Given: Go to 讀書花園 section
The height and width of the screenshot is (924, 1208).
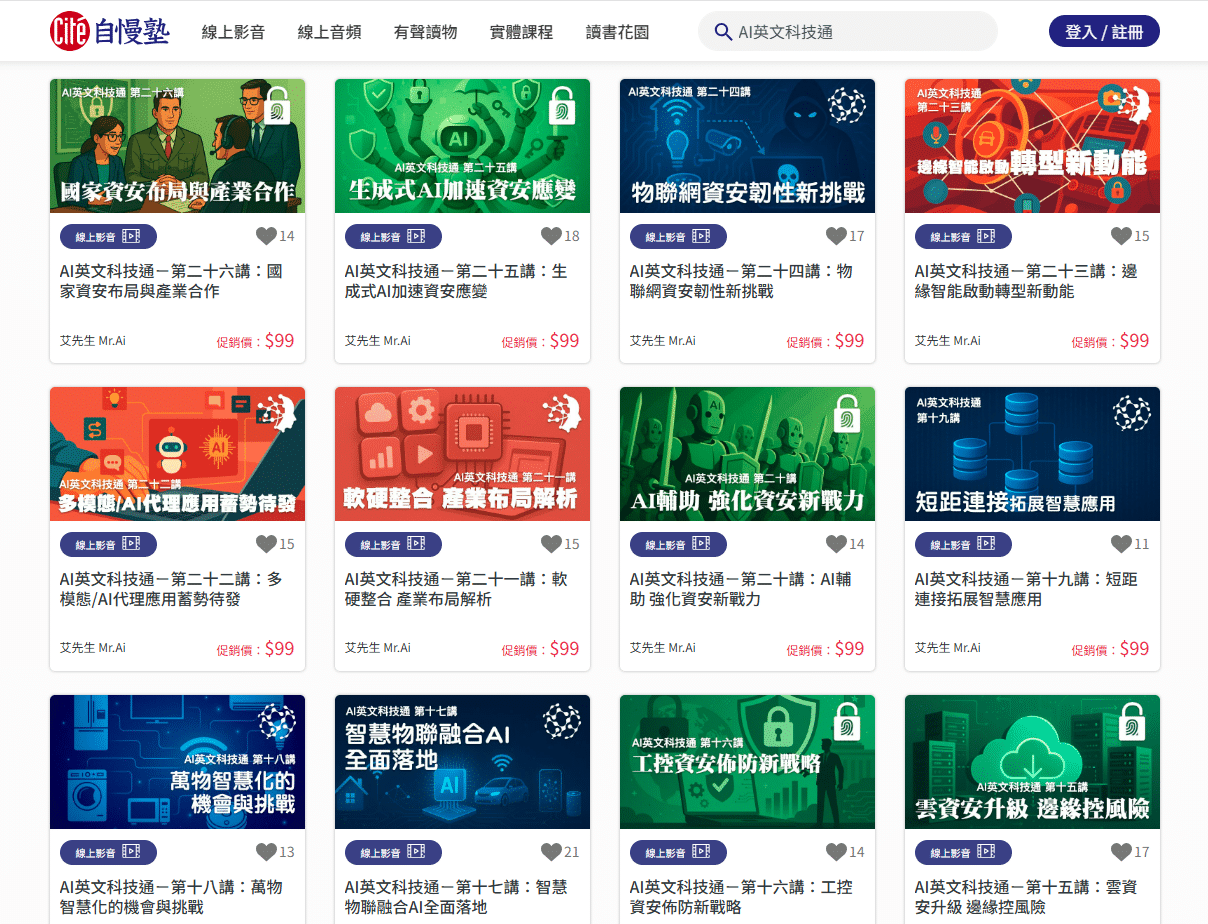Looking at the screenshot, I should pos(617,32).
